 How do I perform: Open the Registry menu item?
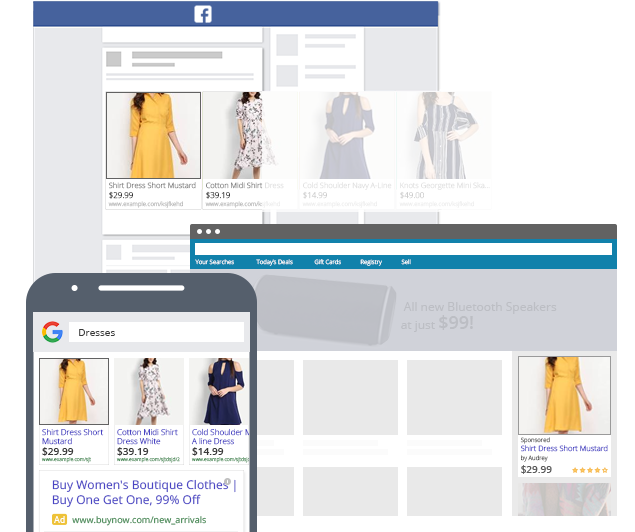[371, 262]
